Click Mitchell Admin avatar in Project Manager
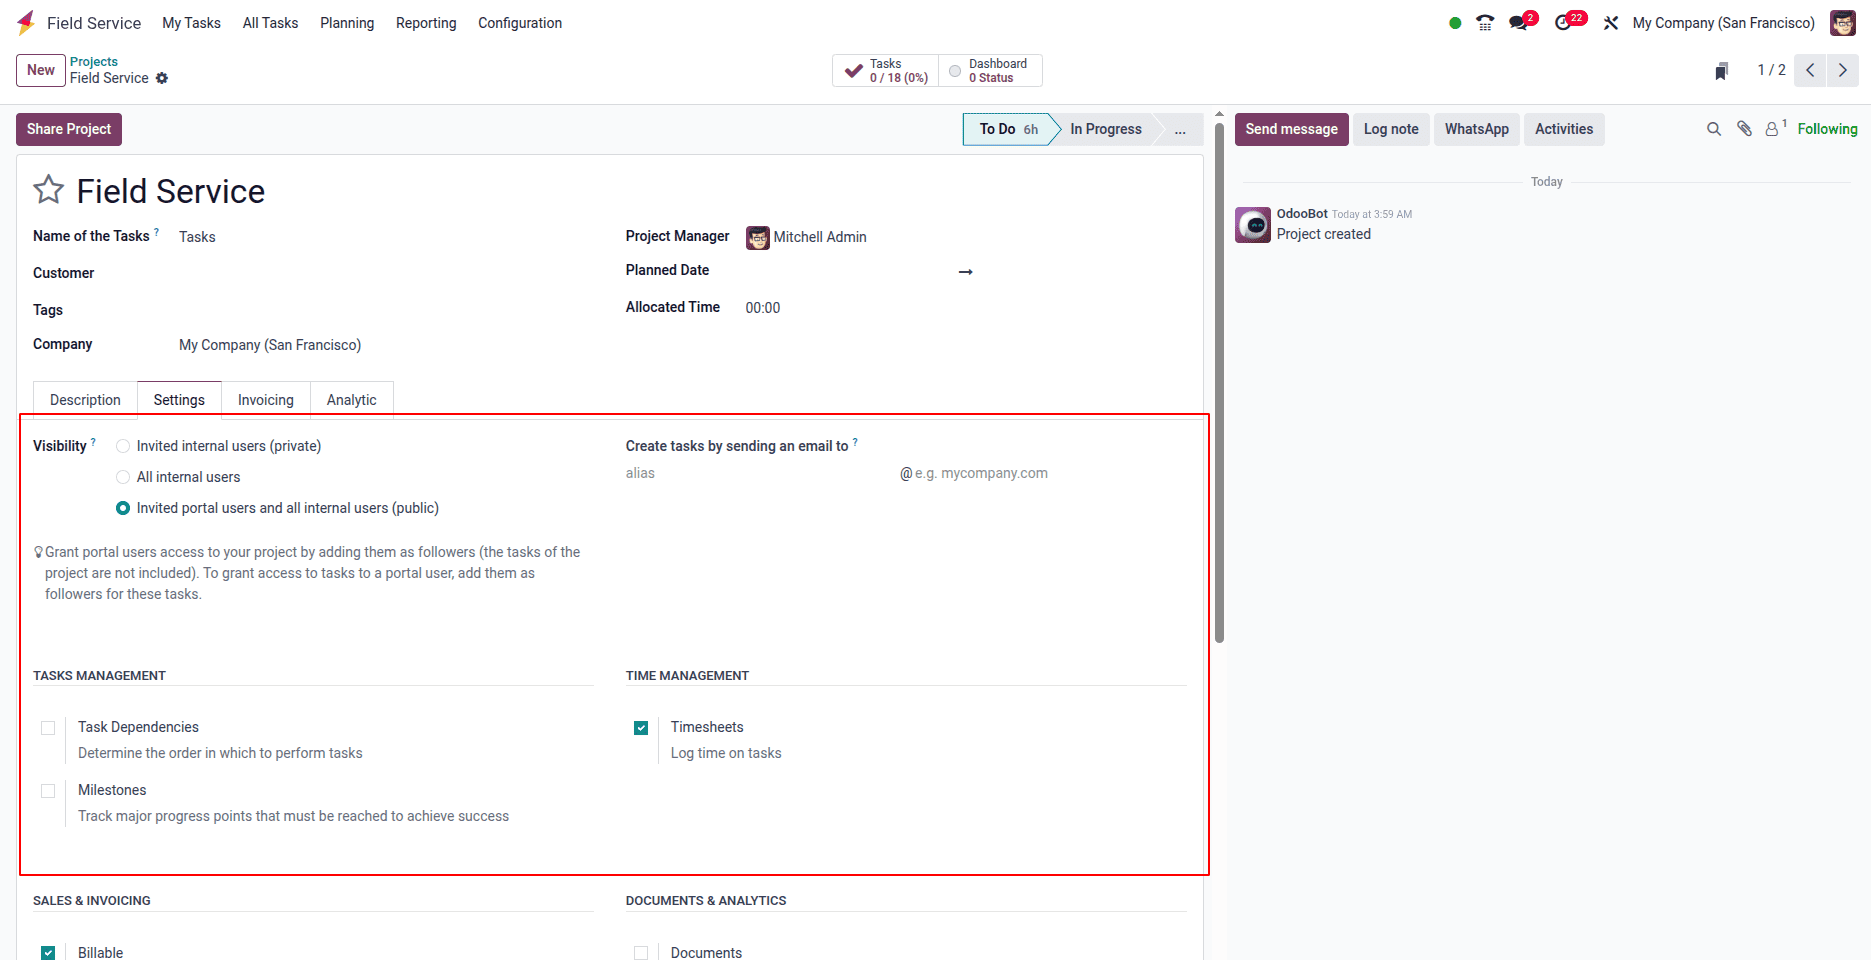The width and height of the screenshot is (1871, 960). [758, 237]
